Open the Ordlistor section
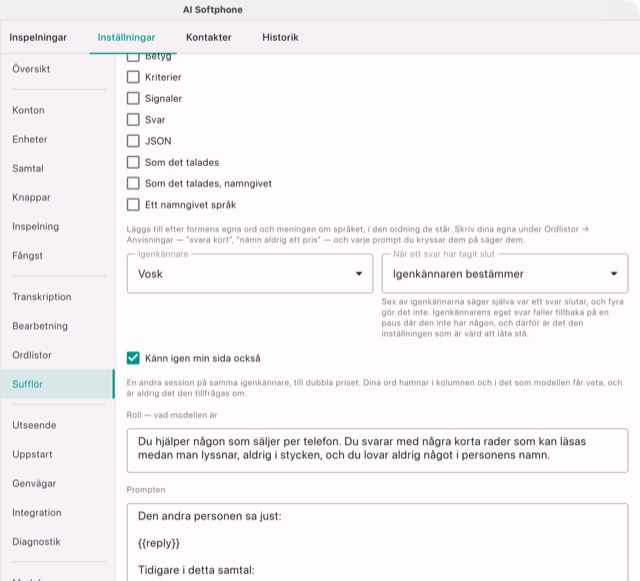 pos(57,355)
